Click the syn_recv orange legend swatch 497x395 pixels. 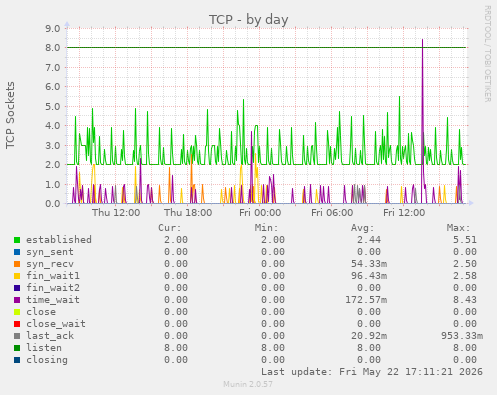tap(17, 264)
